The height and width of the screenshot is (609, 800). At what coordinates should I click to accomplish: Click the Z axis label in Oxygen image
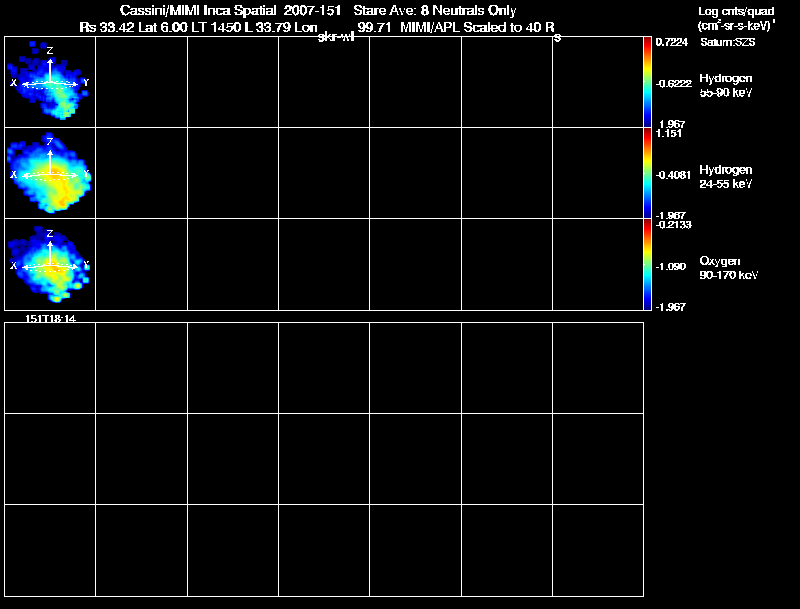point(50,234)
